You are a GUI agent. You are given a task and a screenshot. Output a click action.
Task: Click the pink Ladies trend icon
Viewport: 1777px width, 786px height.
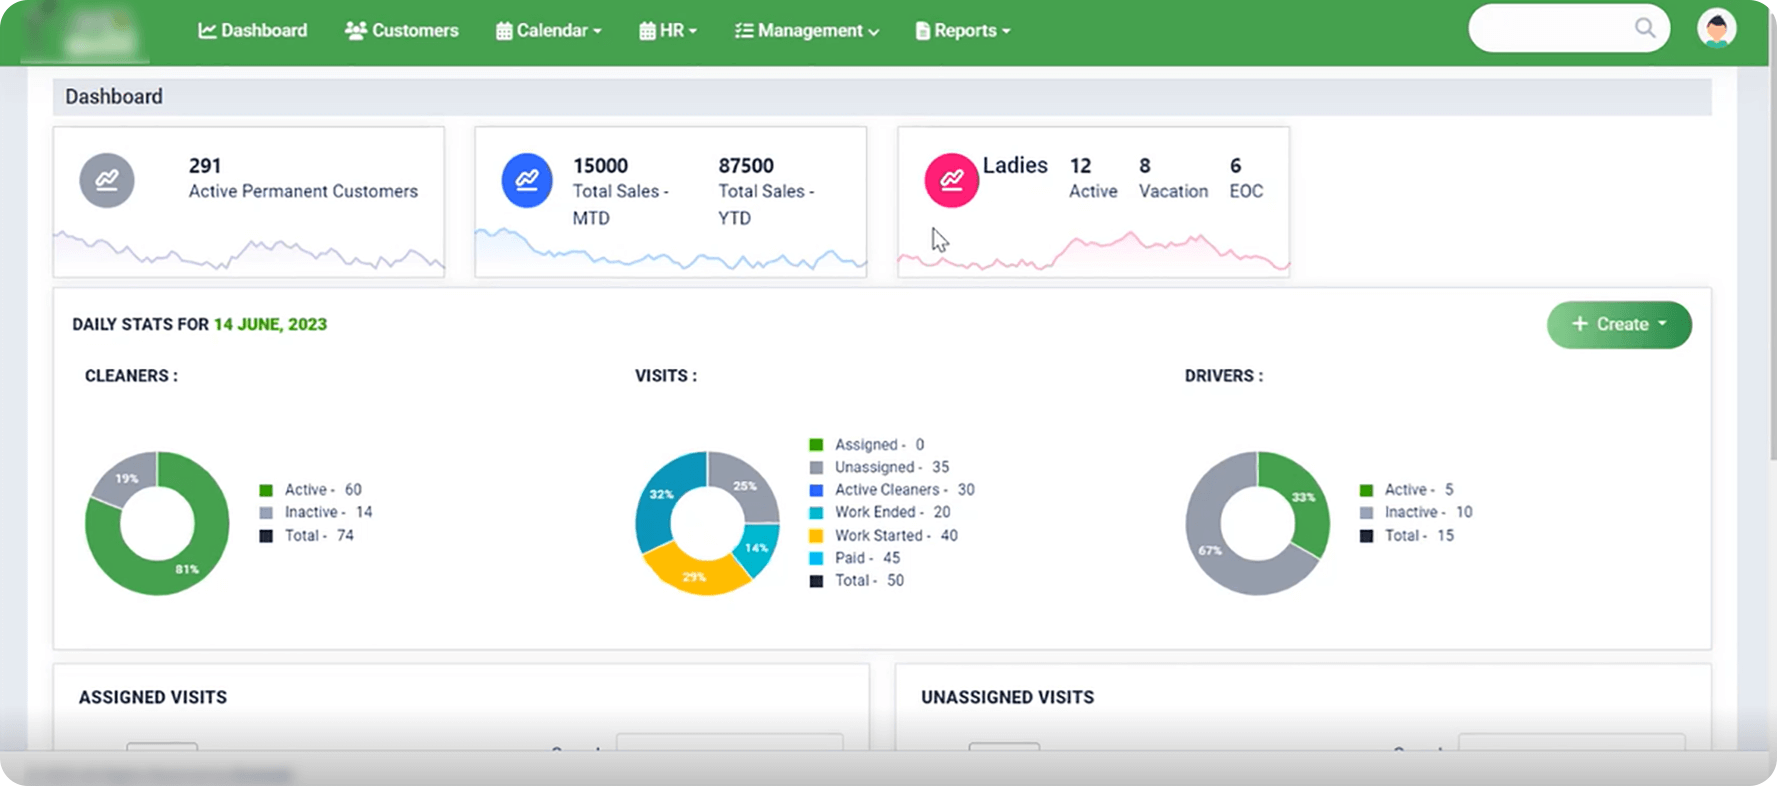coord(951,180)
